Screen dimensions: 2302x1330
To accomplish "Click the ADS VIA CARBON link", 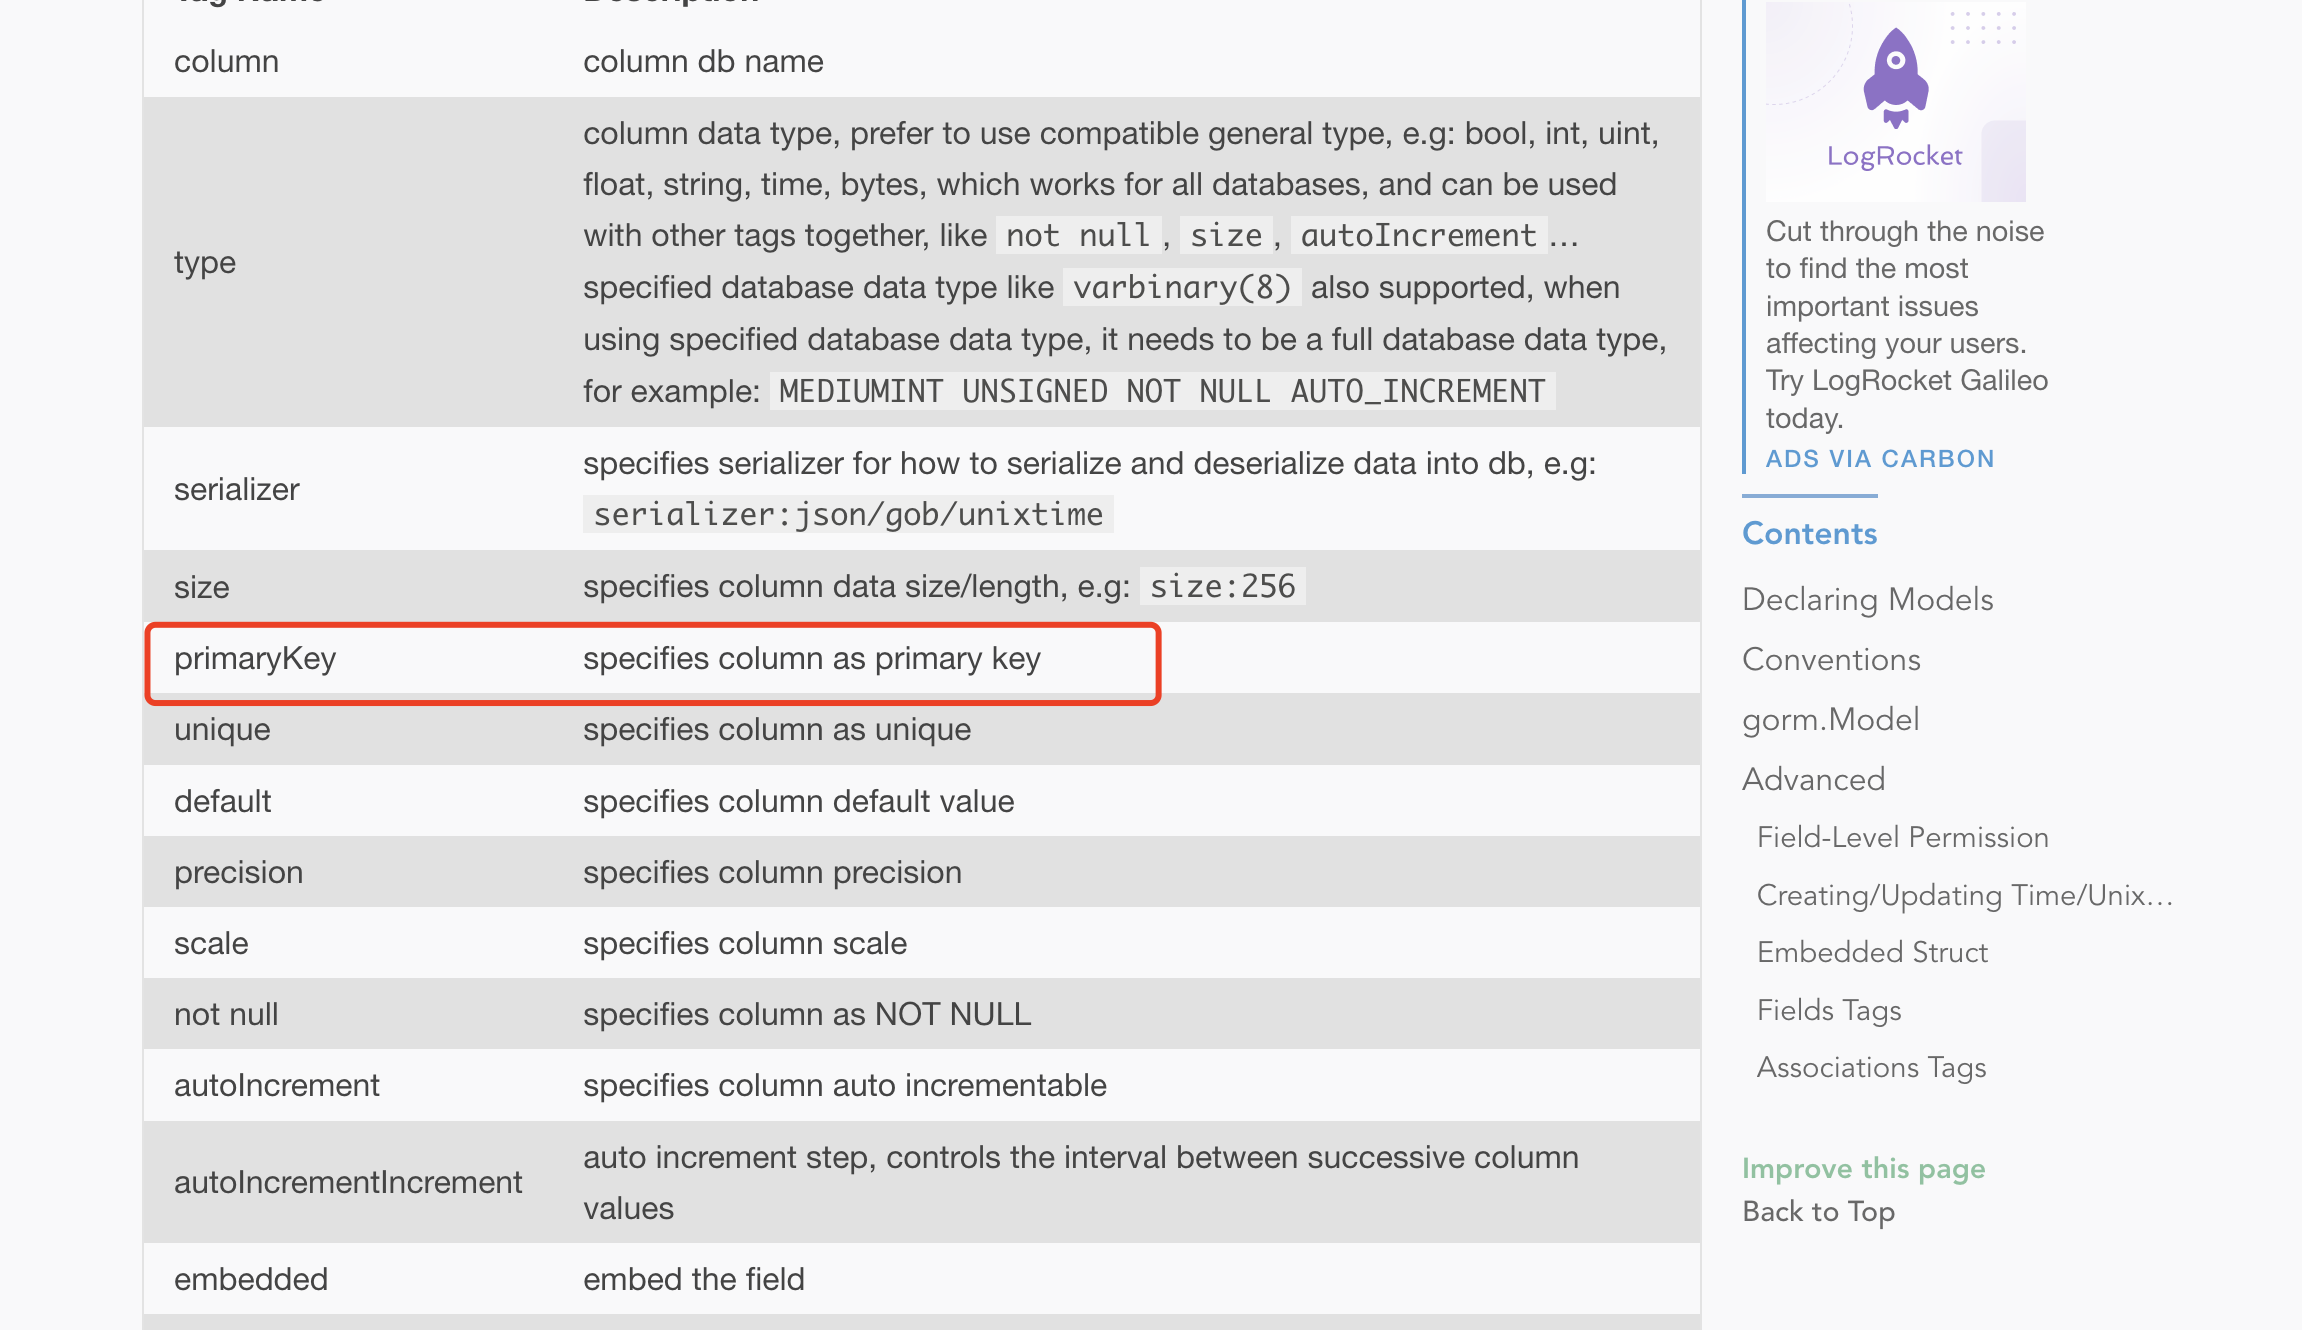I will point(1878,458).
